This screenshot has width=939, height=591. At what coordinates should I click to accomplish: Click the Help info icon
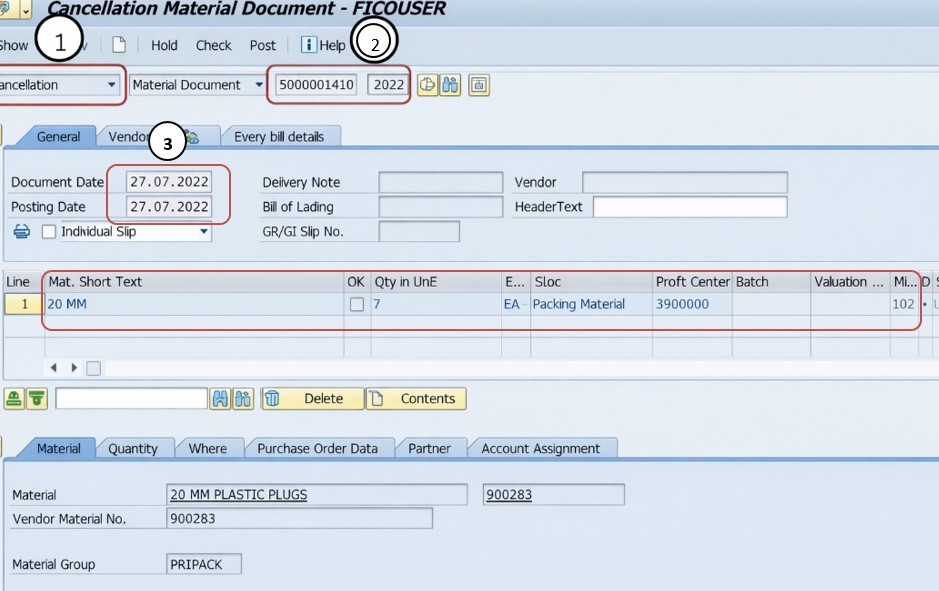309,45
